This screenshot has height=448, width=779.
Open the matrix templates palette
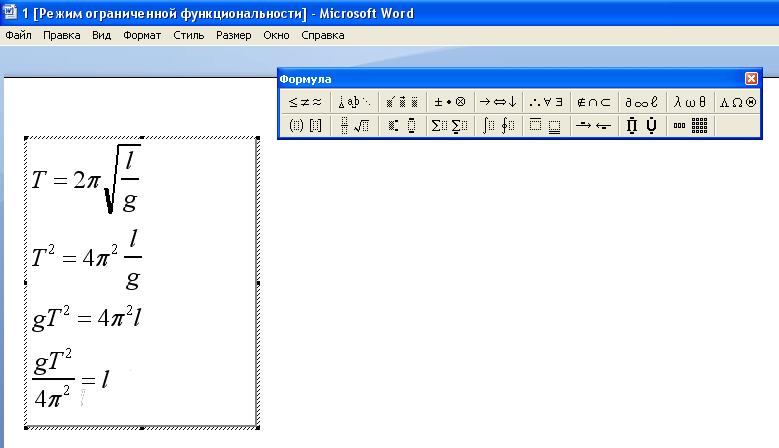(690, 126)
